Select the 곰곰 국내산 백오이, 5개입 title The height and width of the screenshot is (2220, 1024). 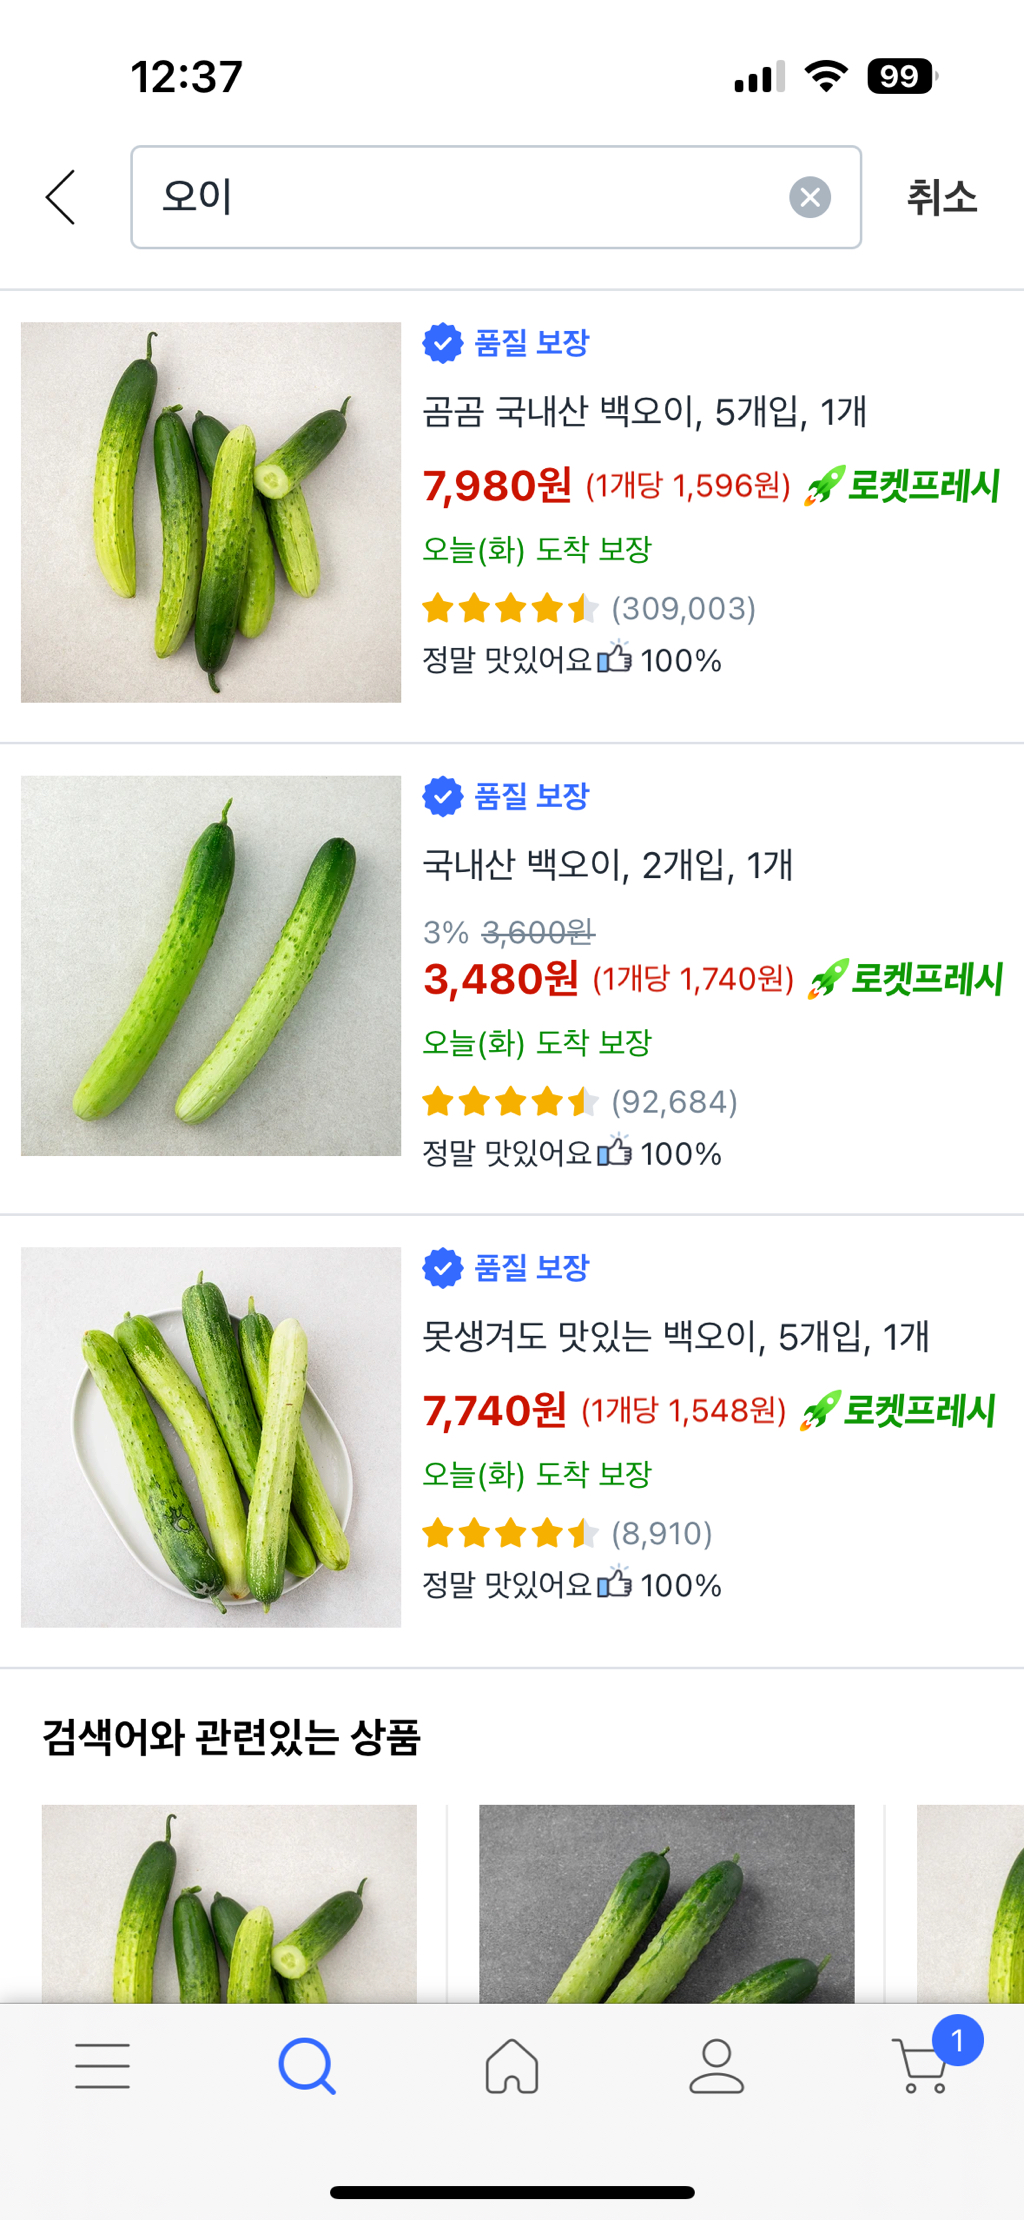click(x=644, y=411)
